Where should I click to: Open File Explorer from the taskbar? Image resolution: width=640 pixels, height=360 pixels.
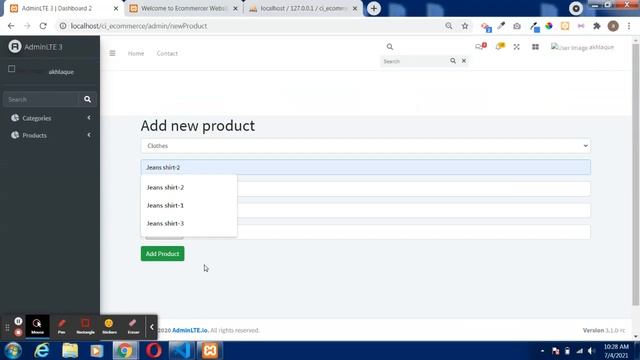(70, 351)
